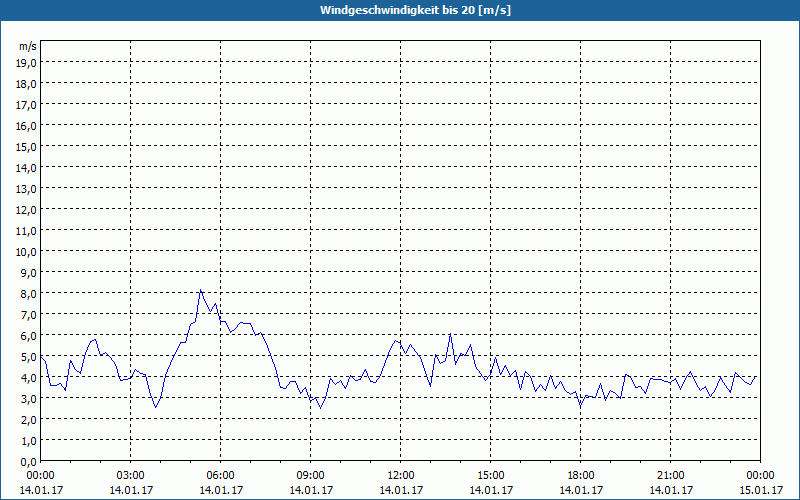
Task: Click the "1,0" y-axis label
Action: point(29,441)
